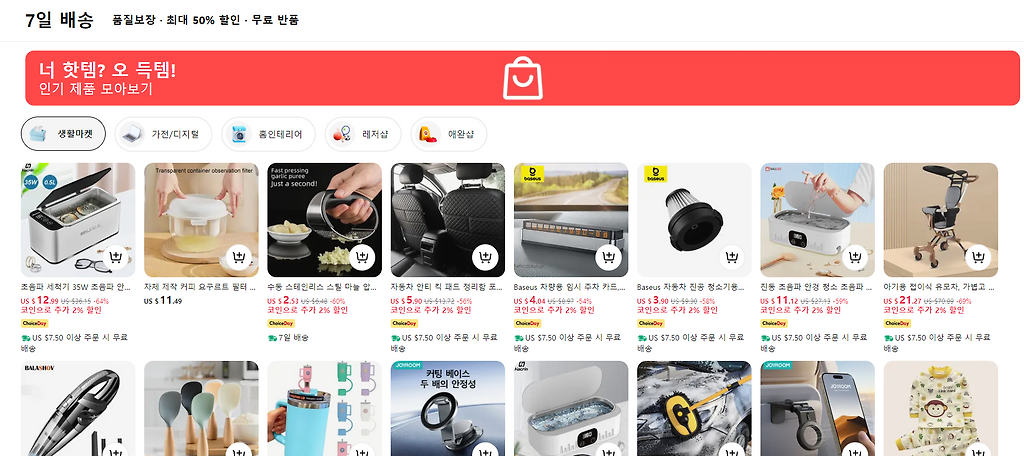Viewport: 1024px width, 456px height.
Task: Choose the 레저샵 category
Action: click(363, 134)
